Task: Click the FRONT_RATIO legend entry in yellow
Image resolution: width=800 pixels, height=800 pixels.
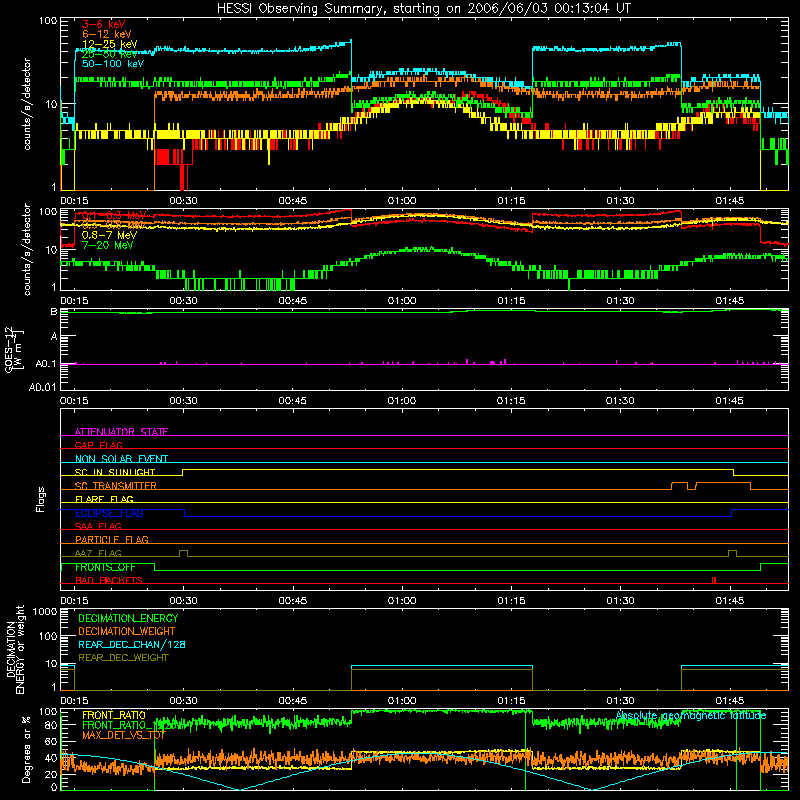Action: [114, 715]
